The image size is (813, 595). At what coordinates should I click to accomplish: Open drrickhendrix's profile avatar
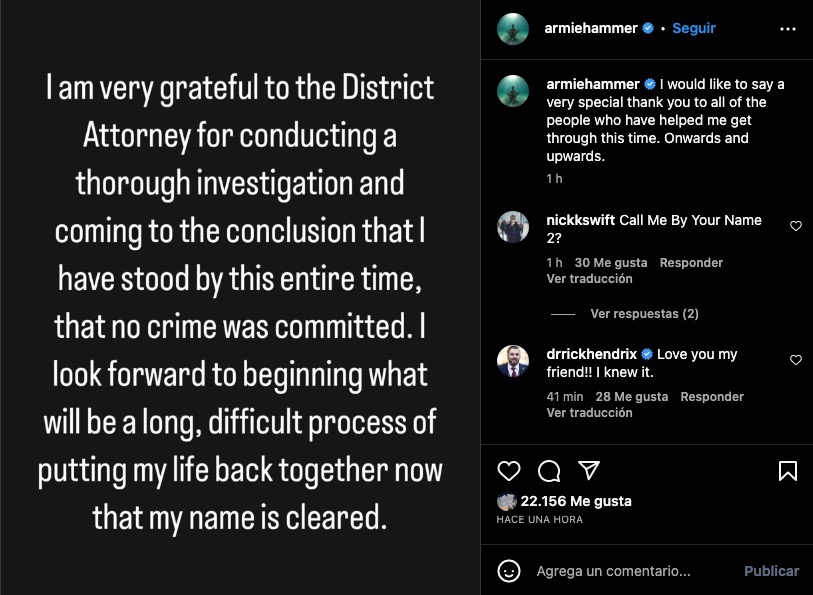coord(513,362)
